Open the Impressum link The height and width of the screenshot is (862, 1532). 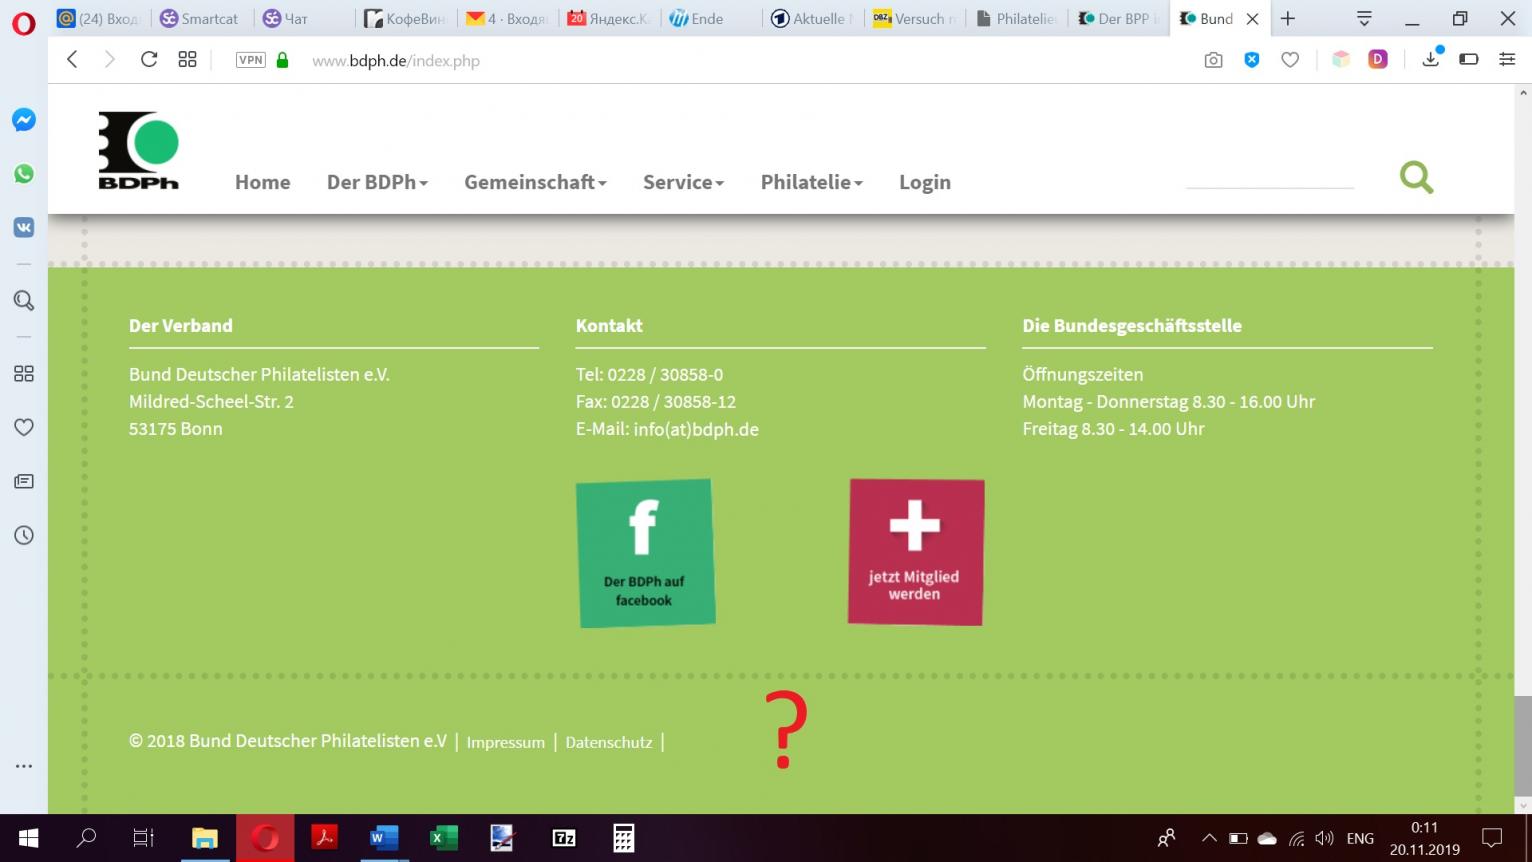point(506,742)
